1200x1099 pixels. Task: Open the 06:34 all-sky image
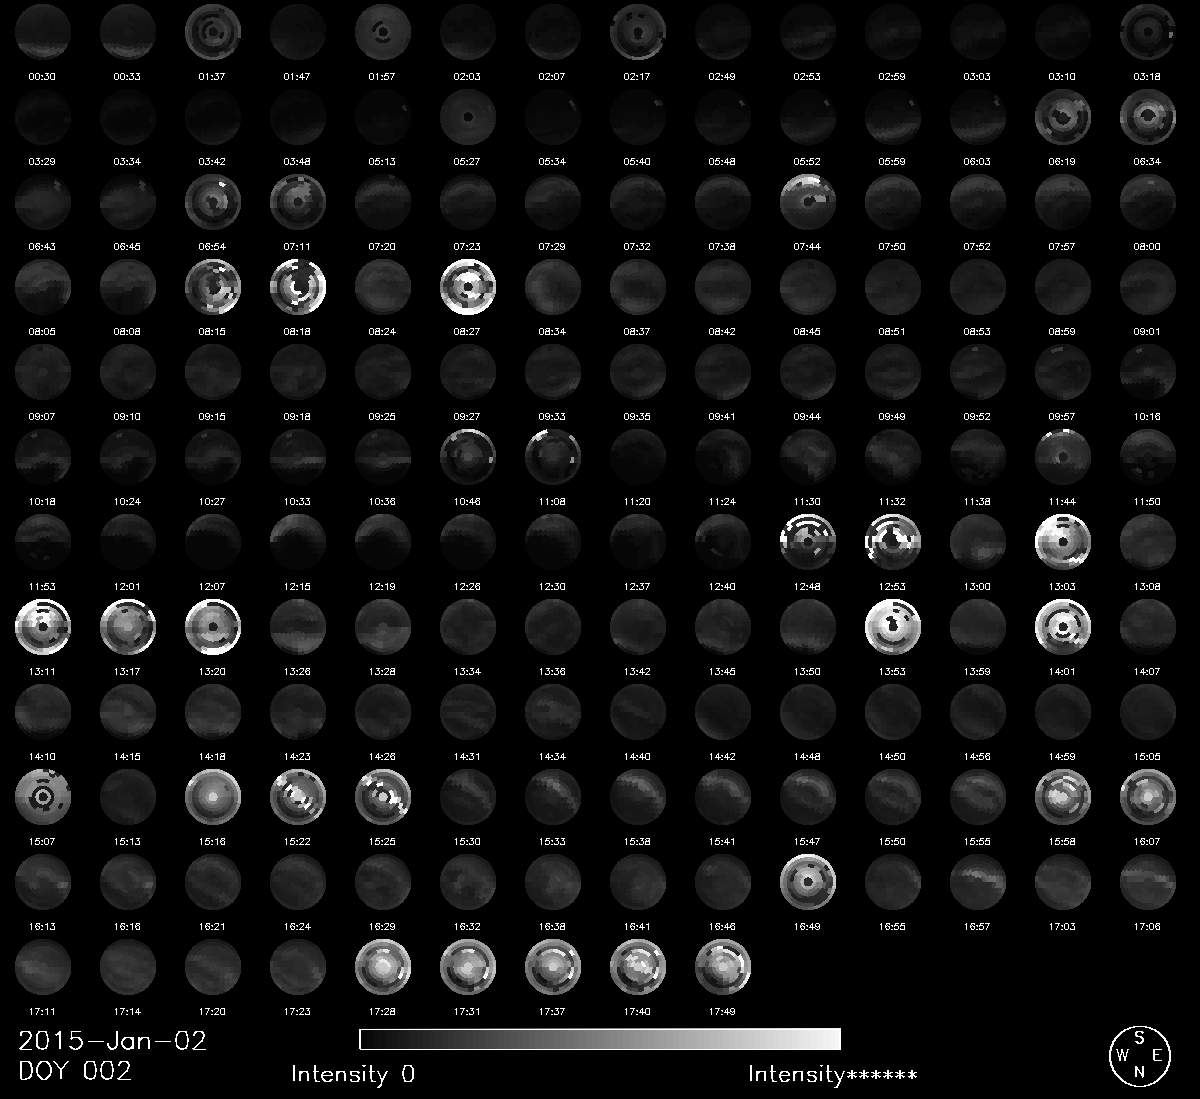(x=1148, y=117)
